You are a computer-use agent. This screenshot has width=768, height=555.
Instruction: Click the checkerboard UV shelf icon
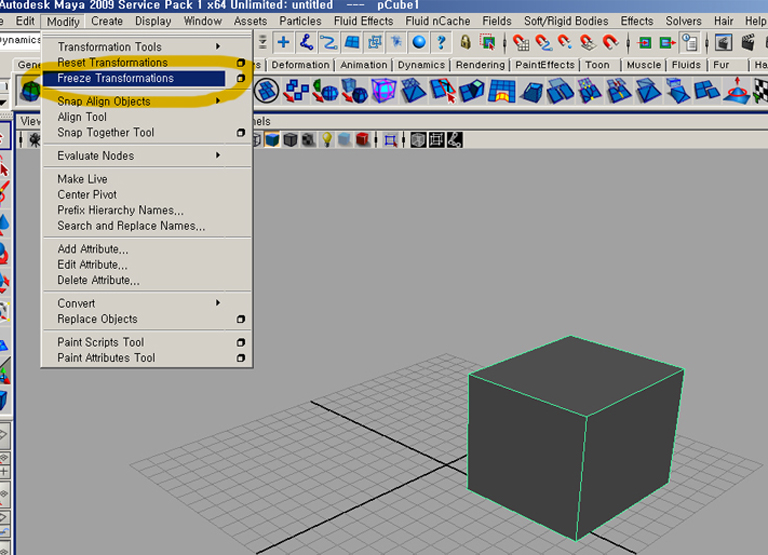click(x=761, y=91)
